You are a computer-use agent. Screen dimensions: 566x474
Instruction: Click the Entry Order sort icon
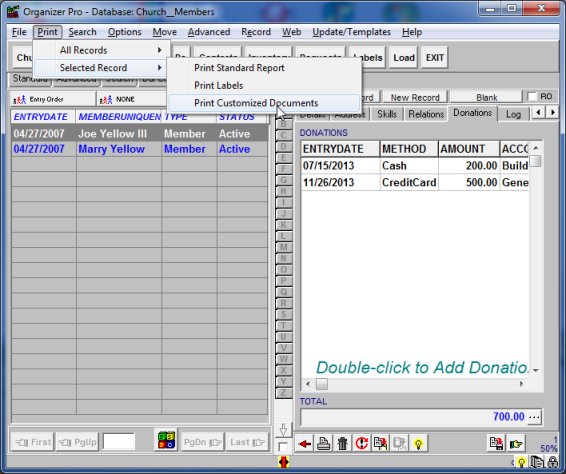tap(19, 99)
